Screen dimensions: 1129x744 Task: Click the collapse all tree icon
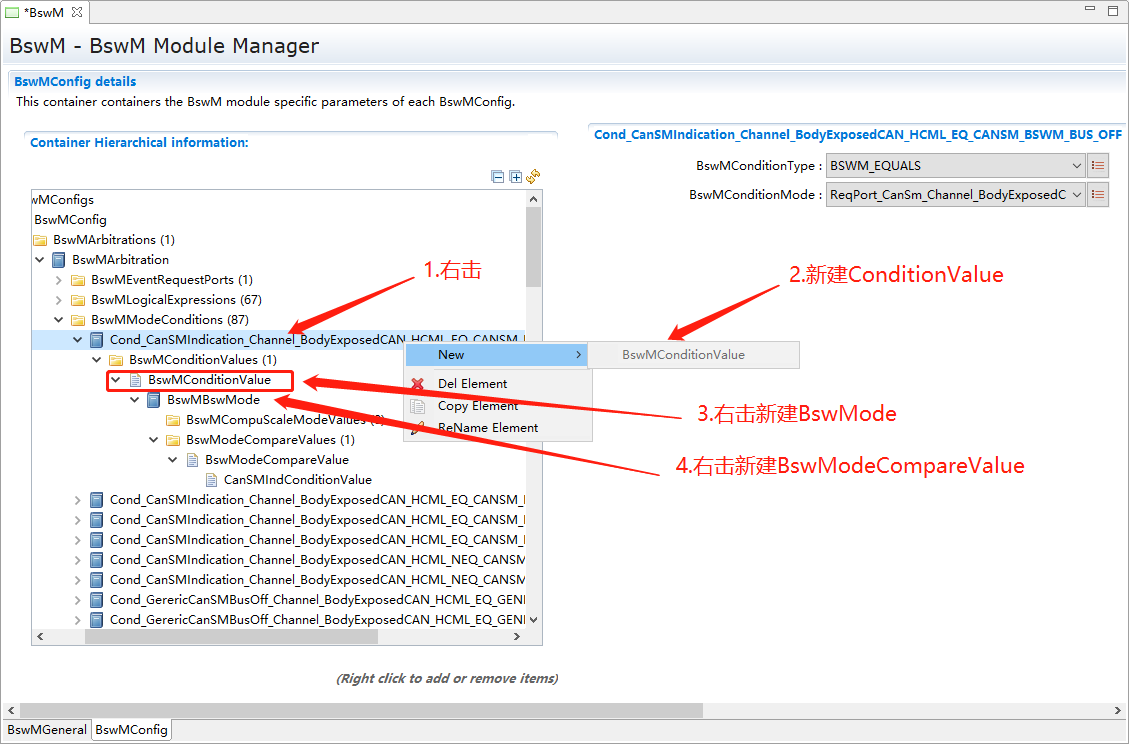pyautogui.click(x=498, y=177)
